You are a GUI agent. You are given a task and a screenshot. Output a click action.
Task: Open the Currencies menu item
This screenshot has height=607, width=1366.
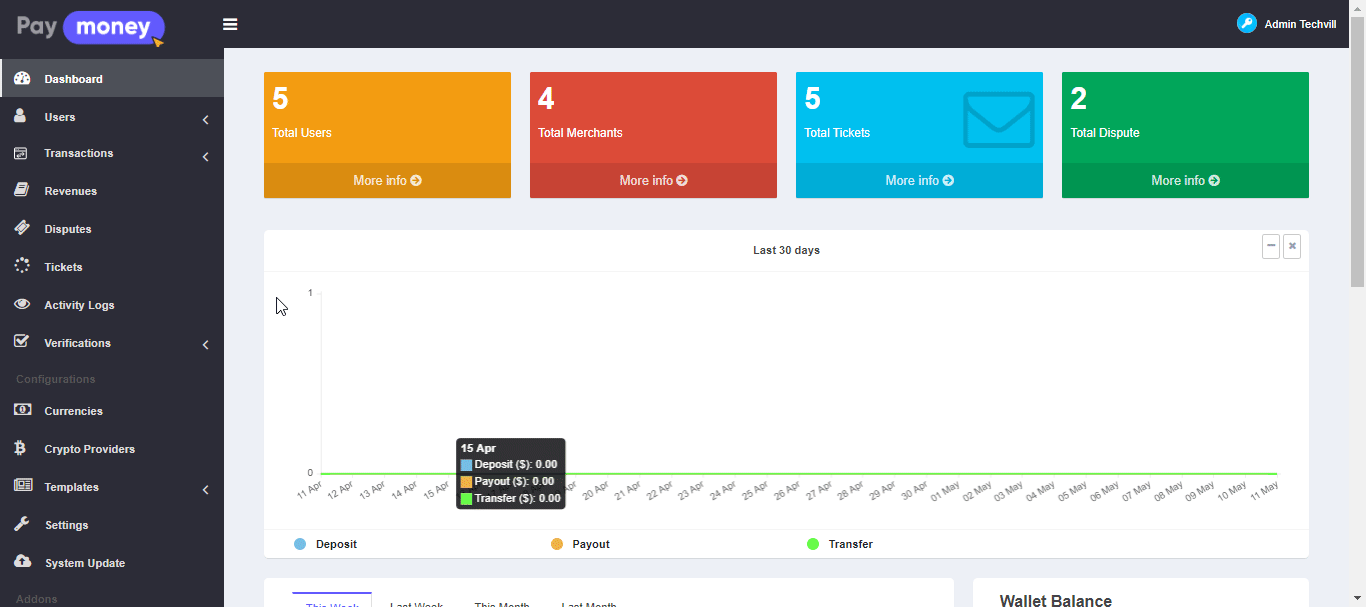tap(73, 411)
